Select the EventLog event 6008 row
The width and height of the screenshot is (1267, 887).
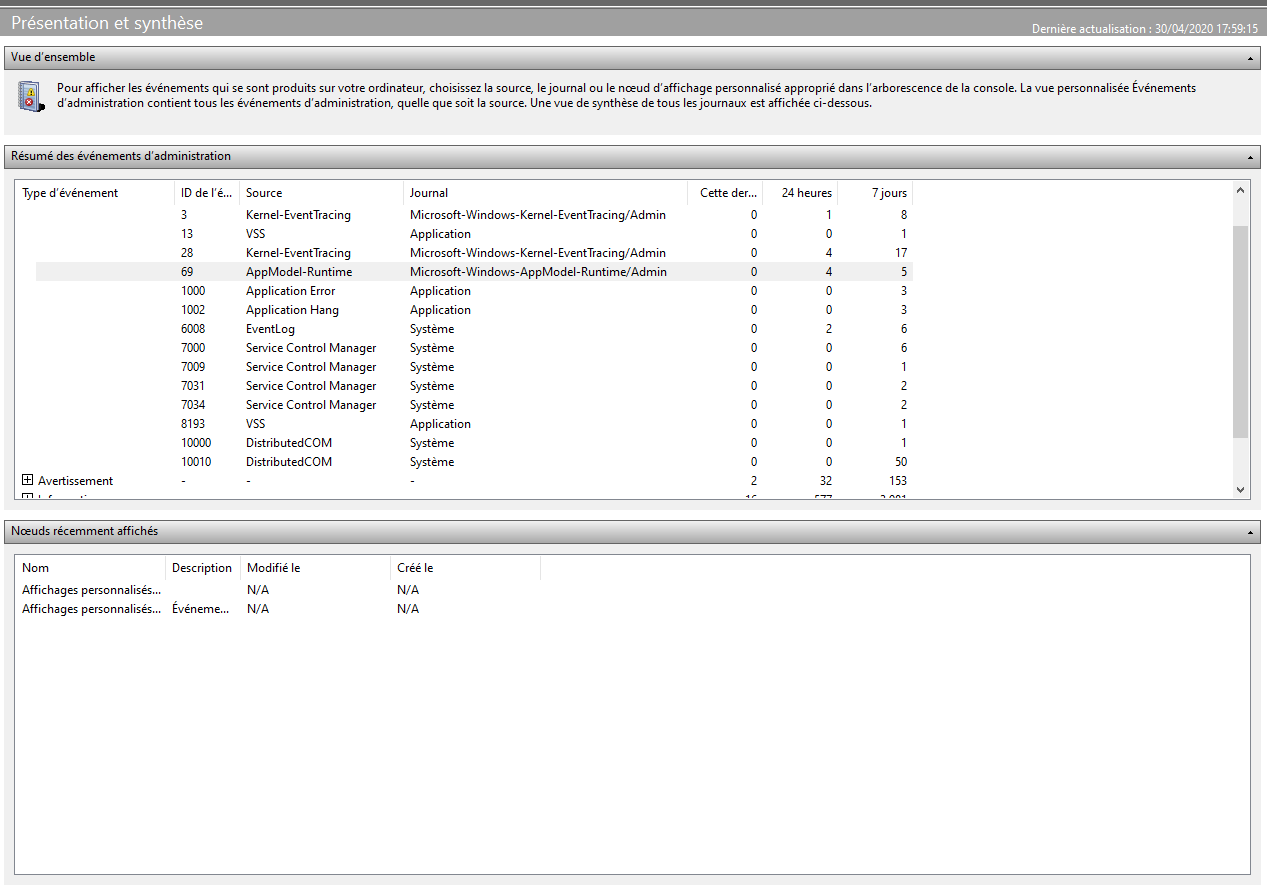pyautogui.click(x=474, y=329)
